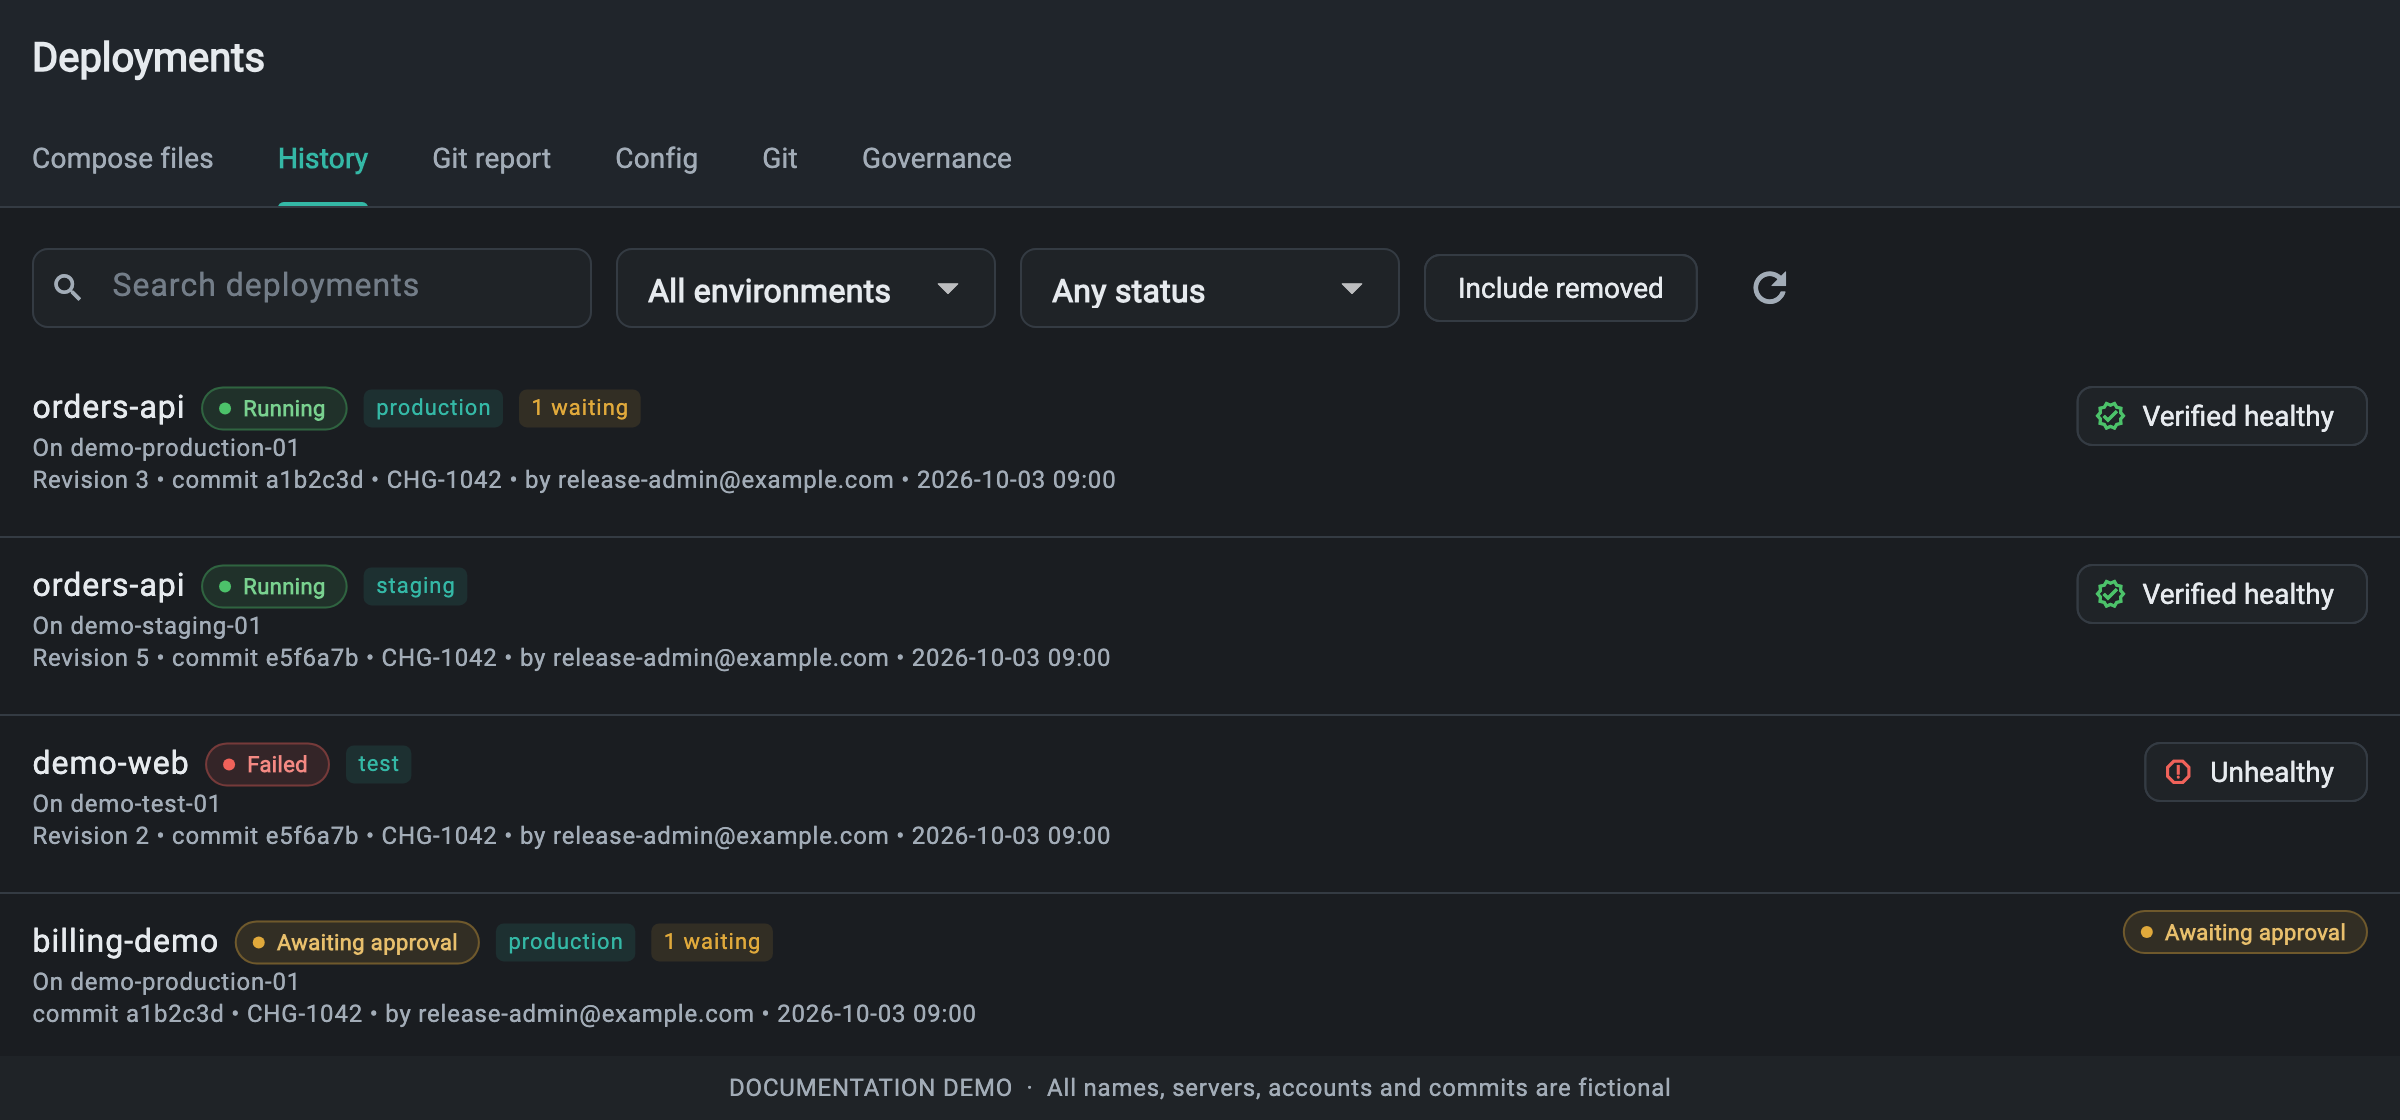Click Awaiting approval badge at right of billing-demo
This screenshot has width=2400, height=1120.
click(2244, 932)
